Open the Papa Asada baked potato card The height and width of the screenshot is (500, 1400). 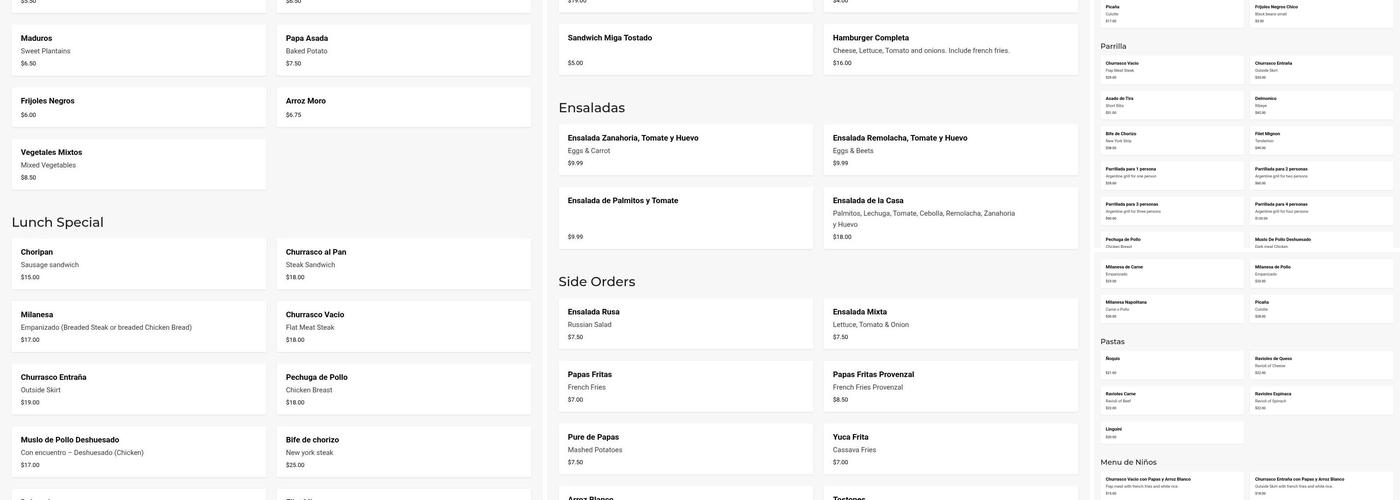tap(404, 50)
